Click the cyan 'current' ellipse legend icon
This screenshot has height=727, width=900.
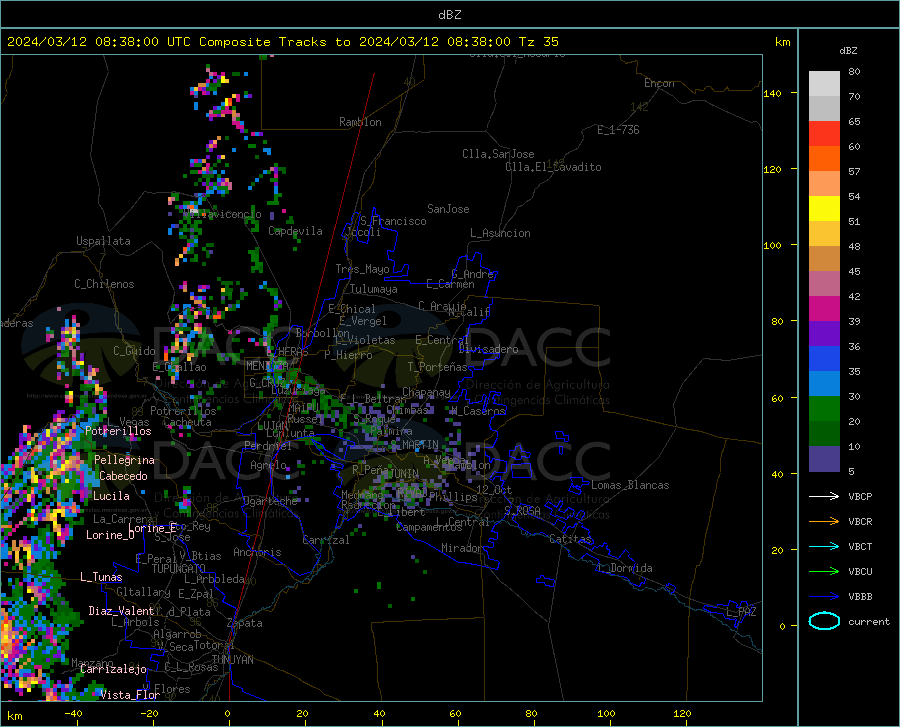(824, 621)
